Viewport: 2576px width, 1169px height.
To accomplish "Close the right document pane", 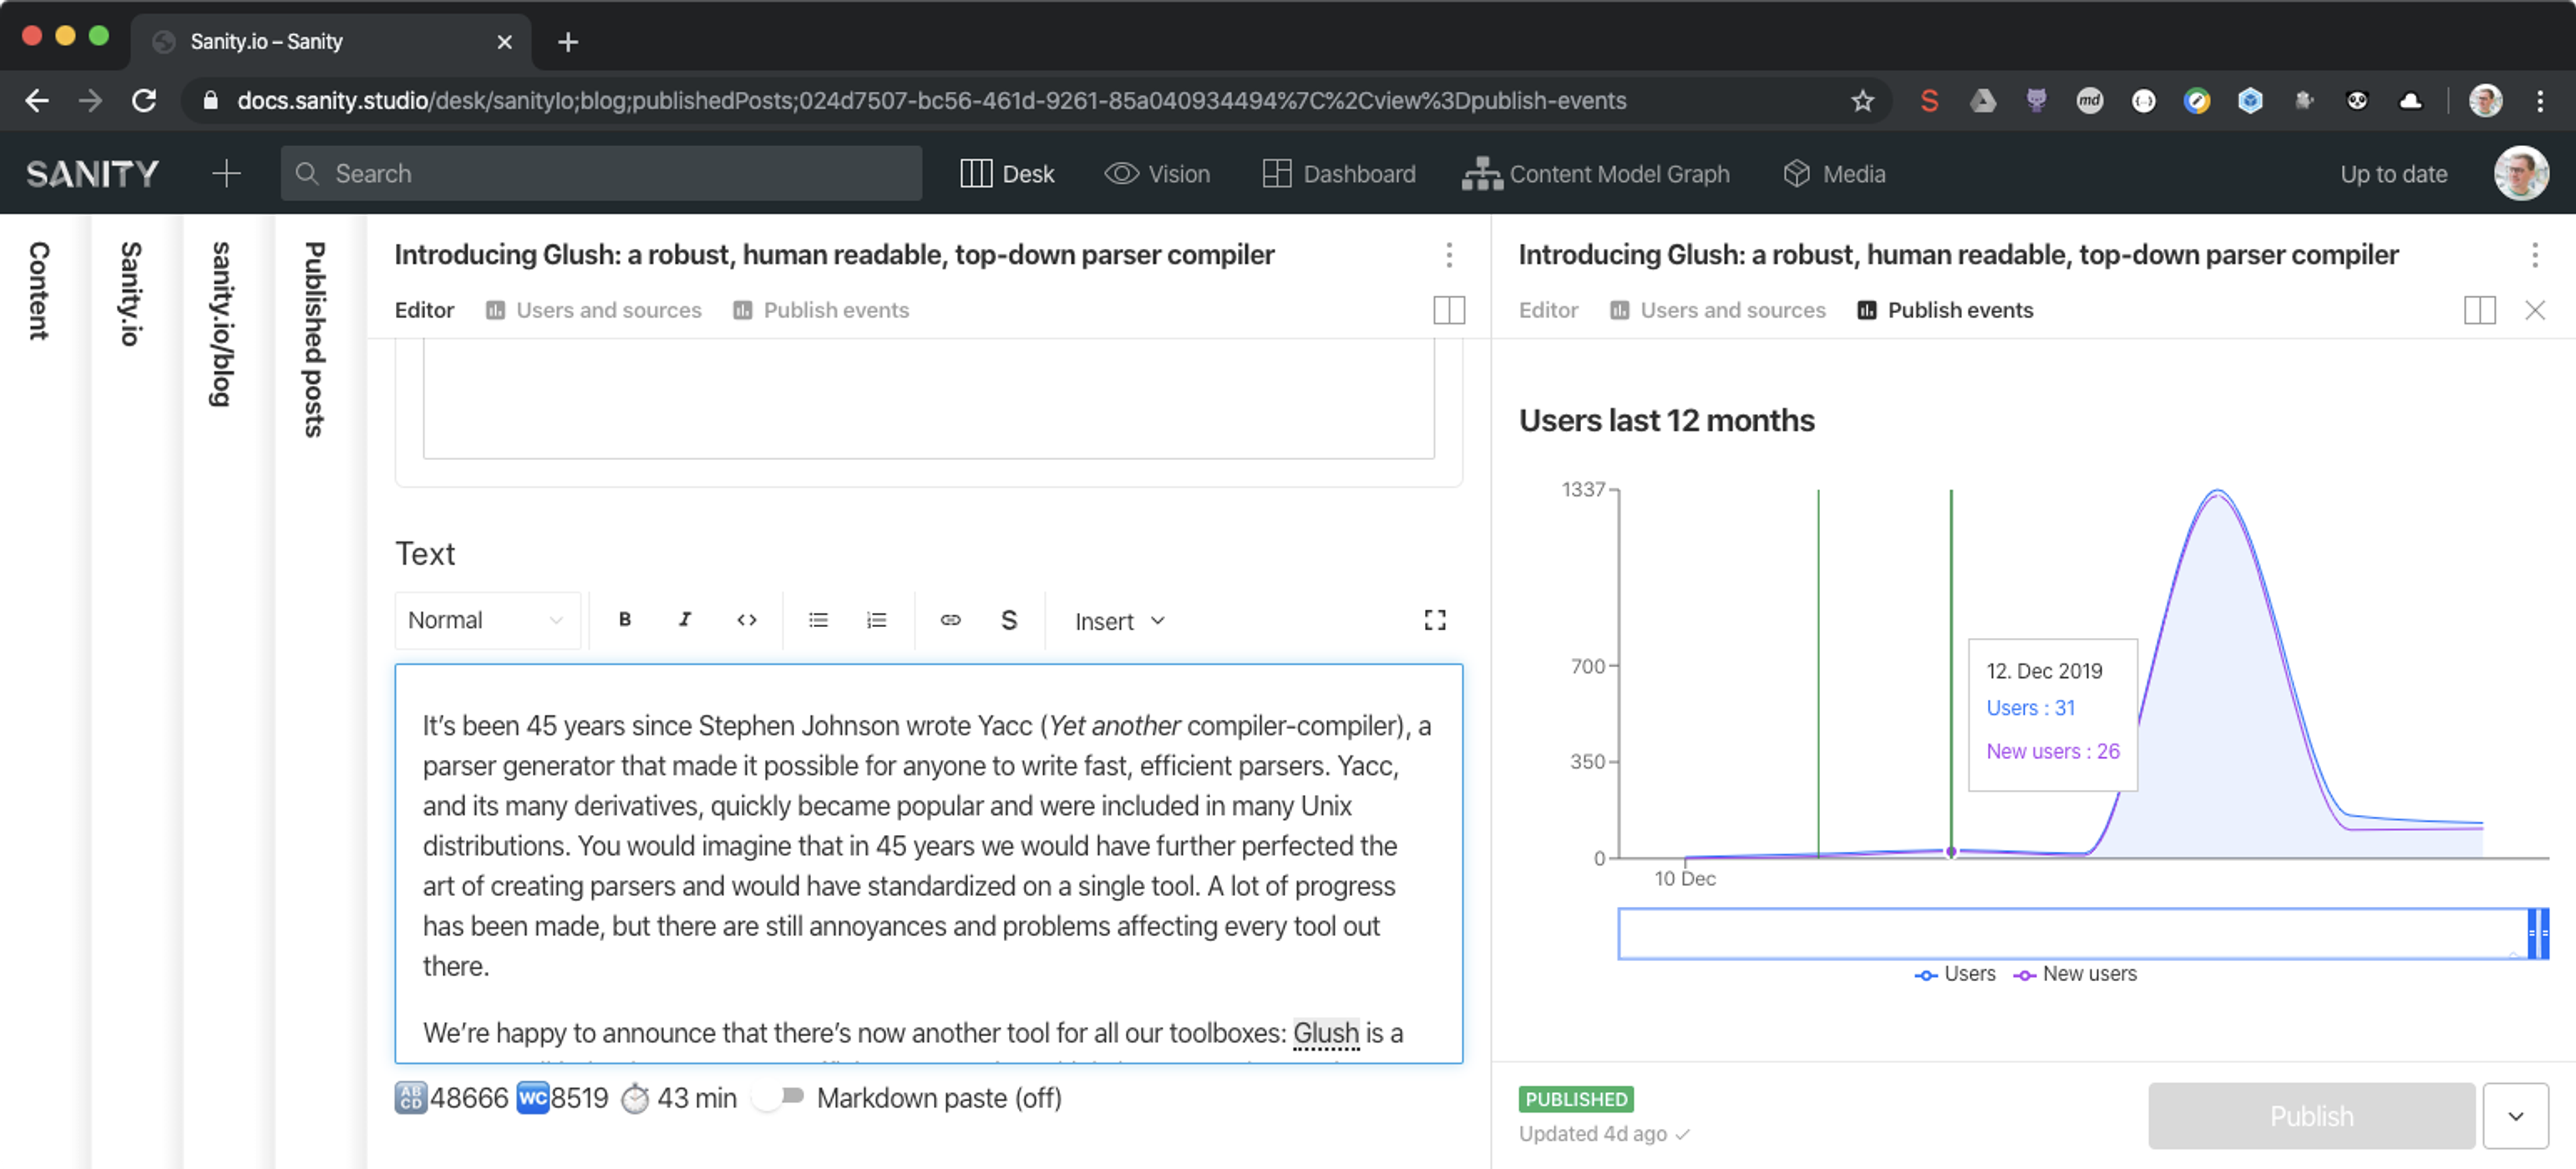I will [2535, 310].
